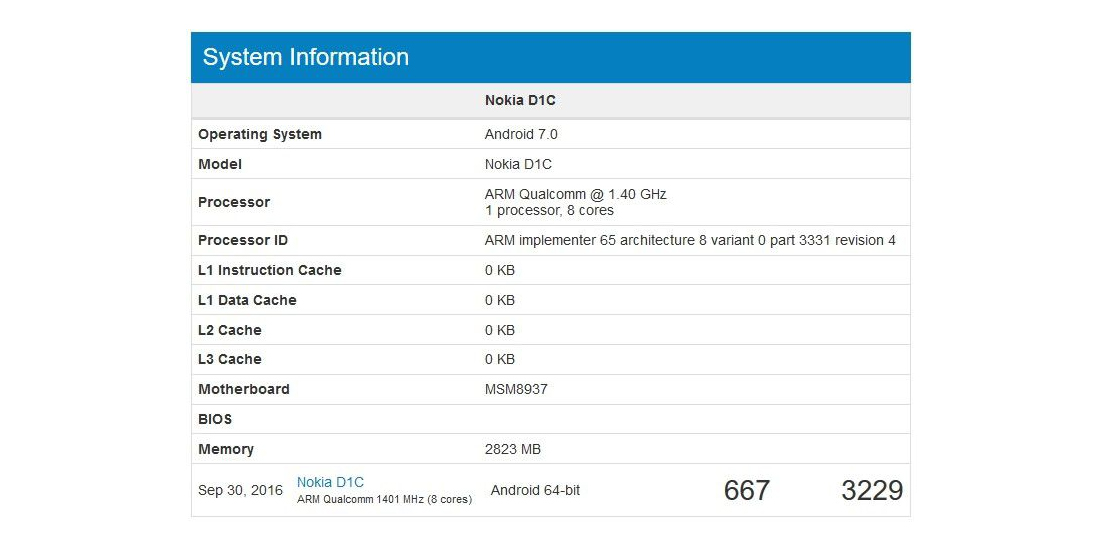Select the single-core score 667

tap(746, 490)
